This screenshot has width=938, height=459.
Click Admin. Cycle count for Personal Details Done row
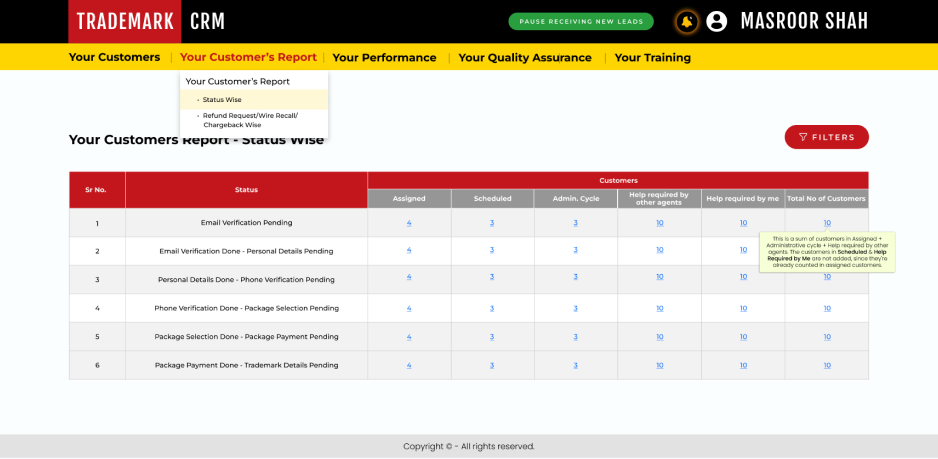pos(575,276)
